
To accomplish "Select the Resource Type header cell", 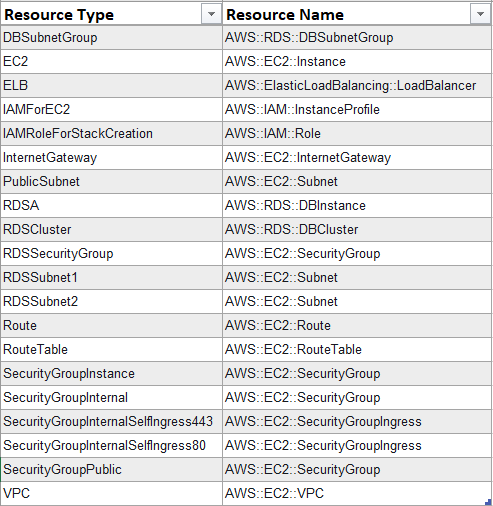I will pos(111,14).
